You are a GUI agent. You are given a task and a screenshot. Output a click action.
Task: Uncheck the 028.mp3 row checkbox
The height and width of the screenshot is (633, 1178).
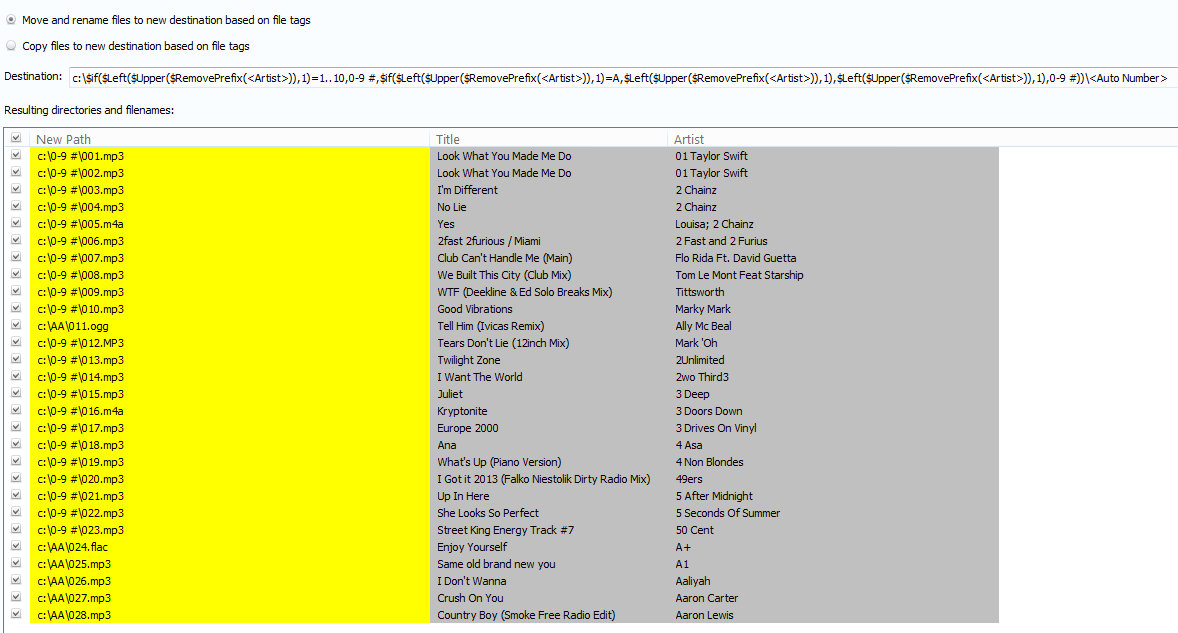coord(15,615)
